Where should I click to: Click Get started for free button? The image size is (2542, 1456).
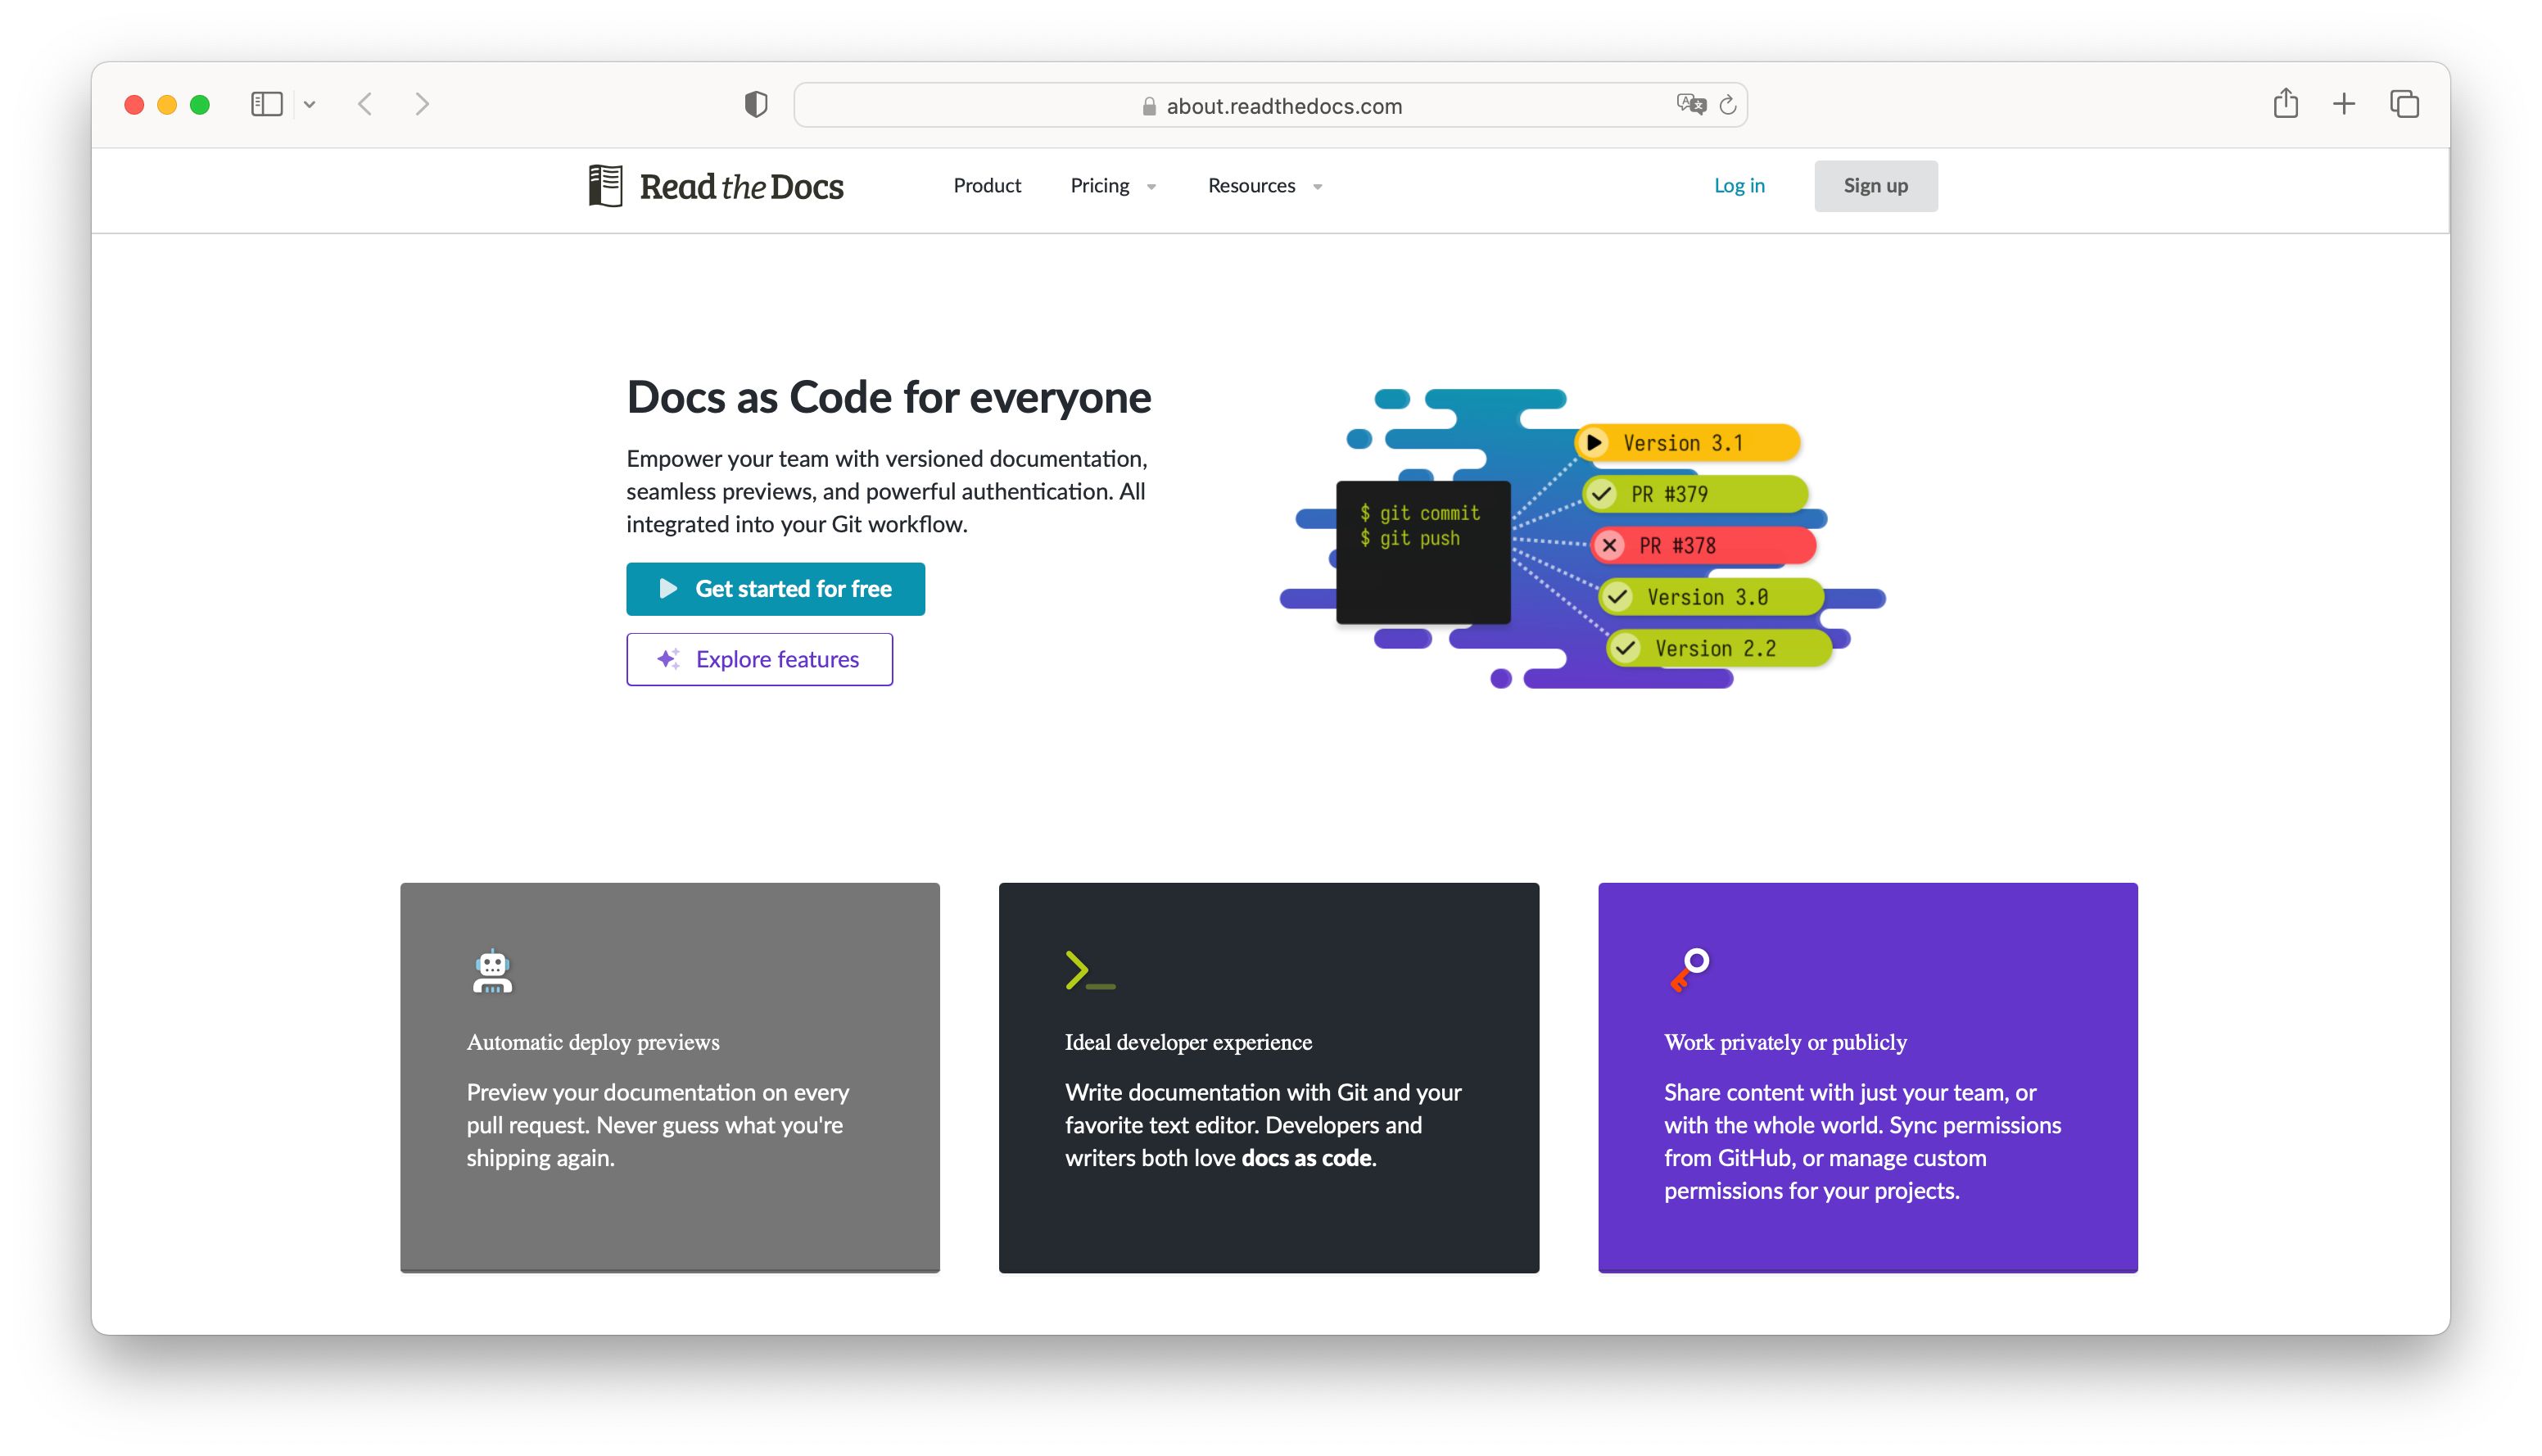click(775, 589)
